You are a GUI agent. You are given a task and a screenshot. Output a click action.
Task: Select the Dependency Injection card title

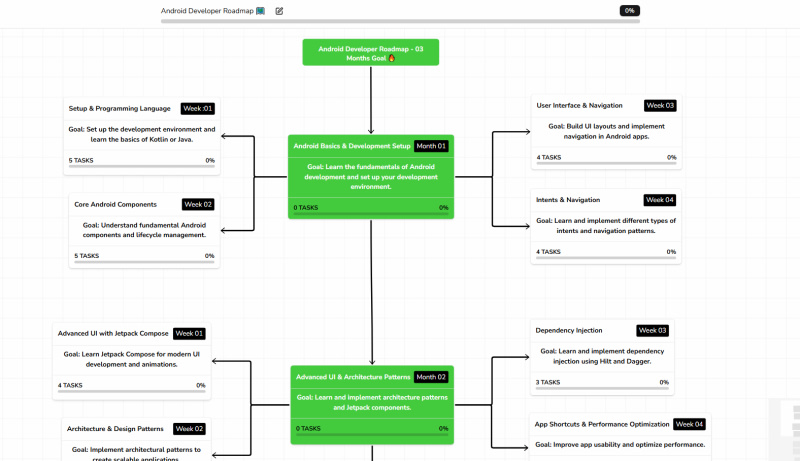[x=568, y=330]
